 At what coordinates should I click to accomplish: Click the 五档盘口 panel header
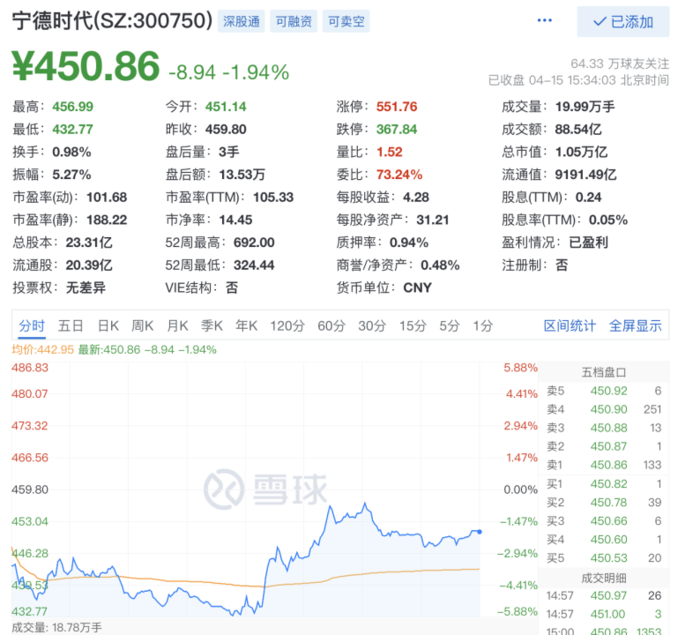[604, 372]
